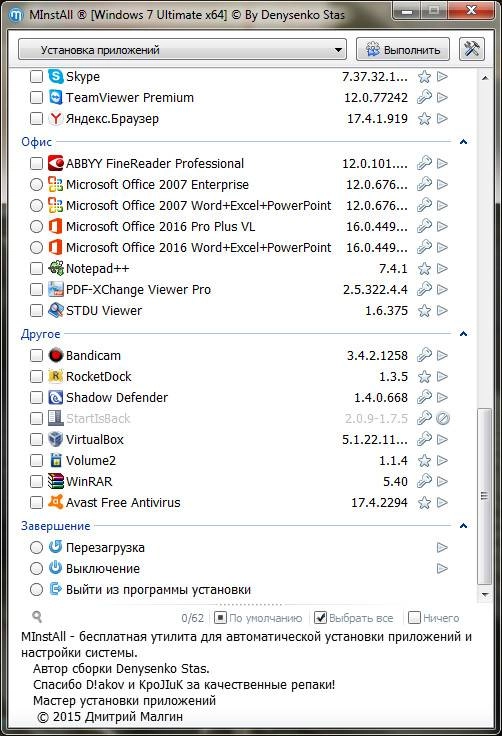Toggle the Выбрать все option
The image size is (502, 736).
pos(354,618)
